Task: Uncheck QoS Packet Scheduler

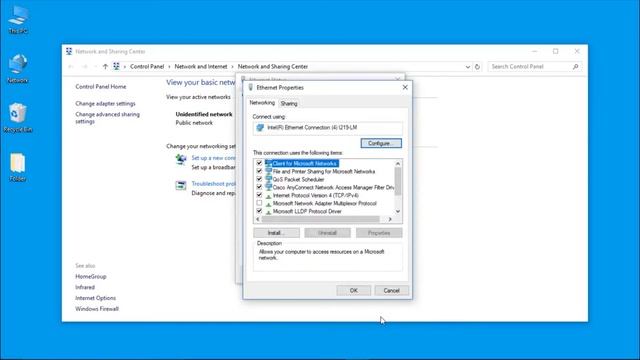Action: pos(259,179)
